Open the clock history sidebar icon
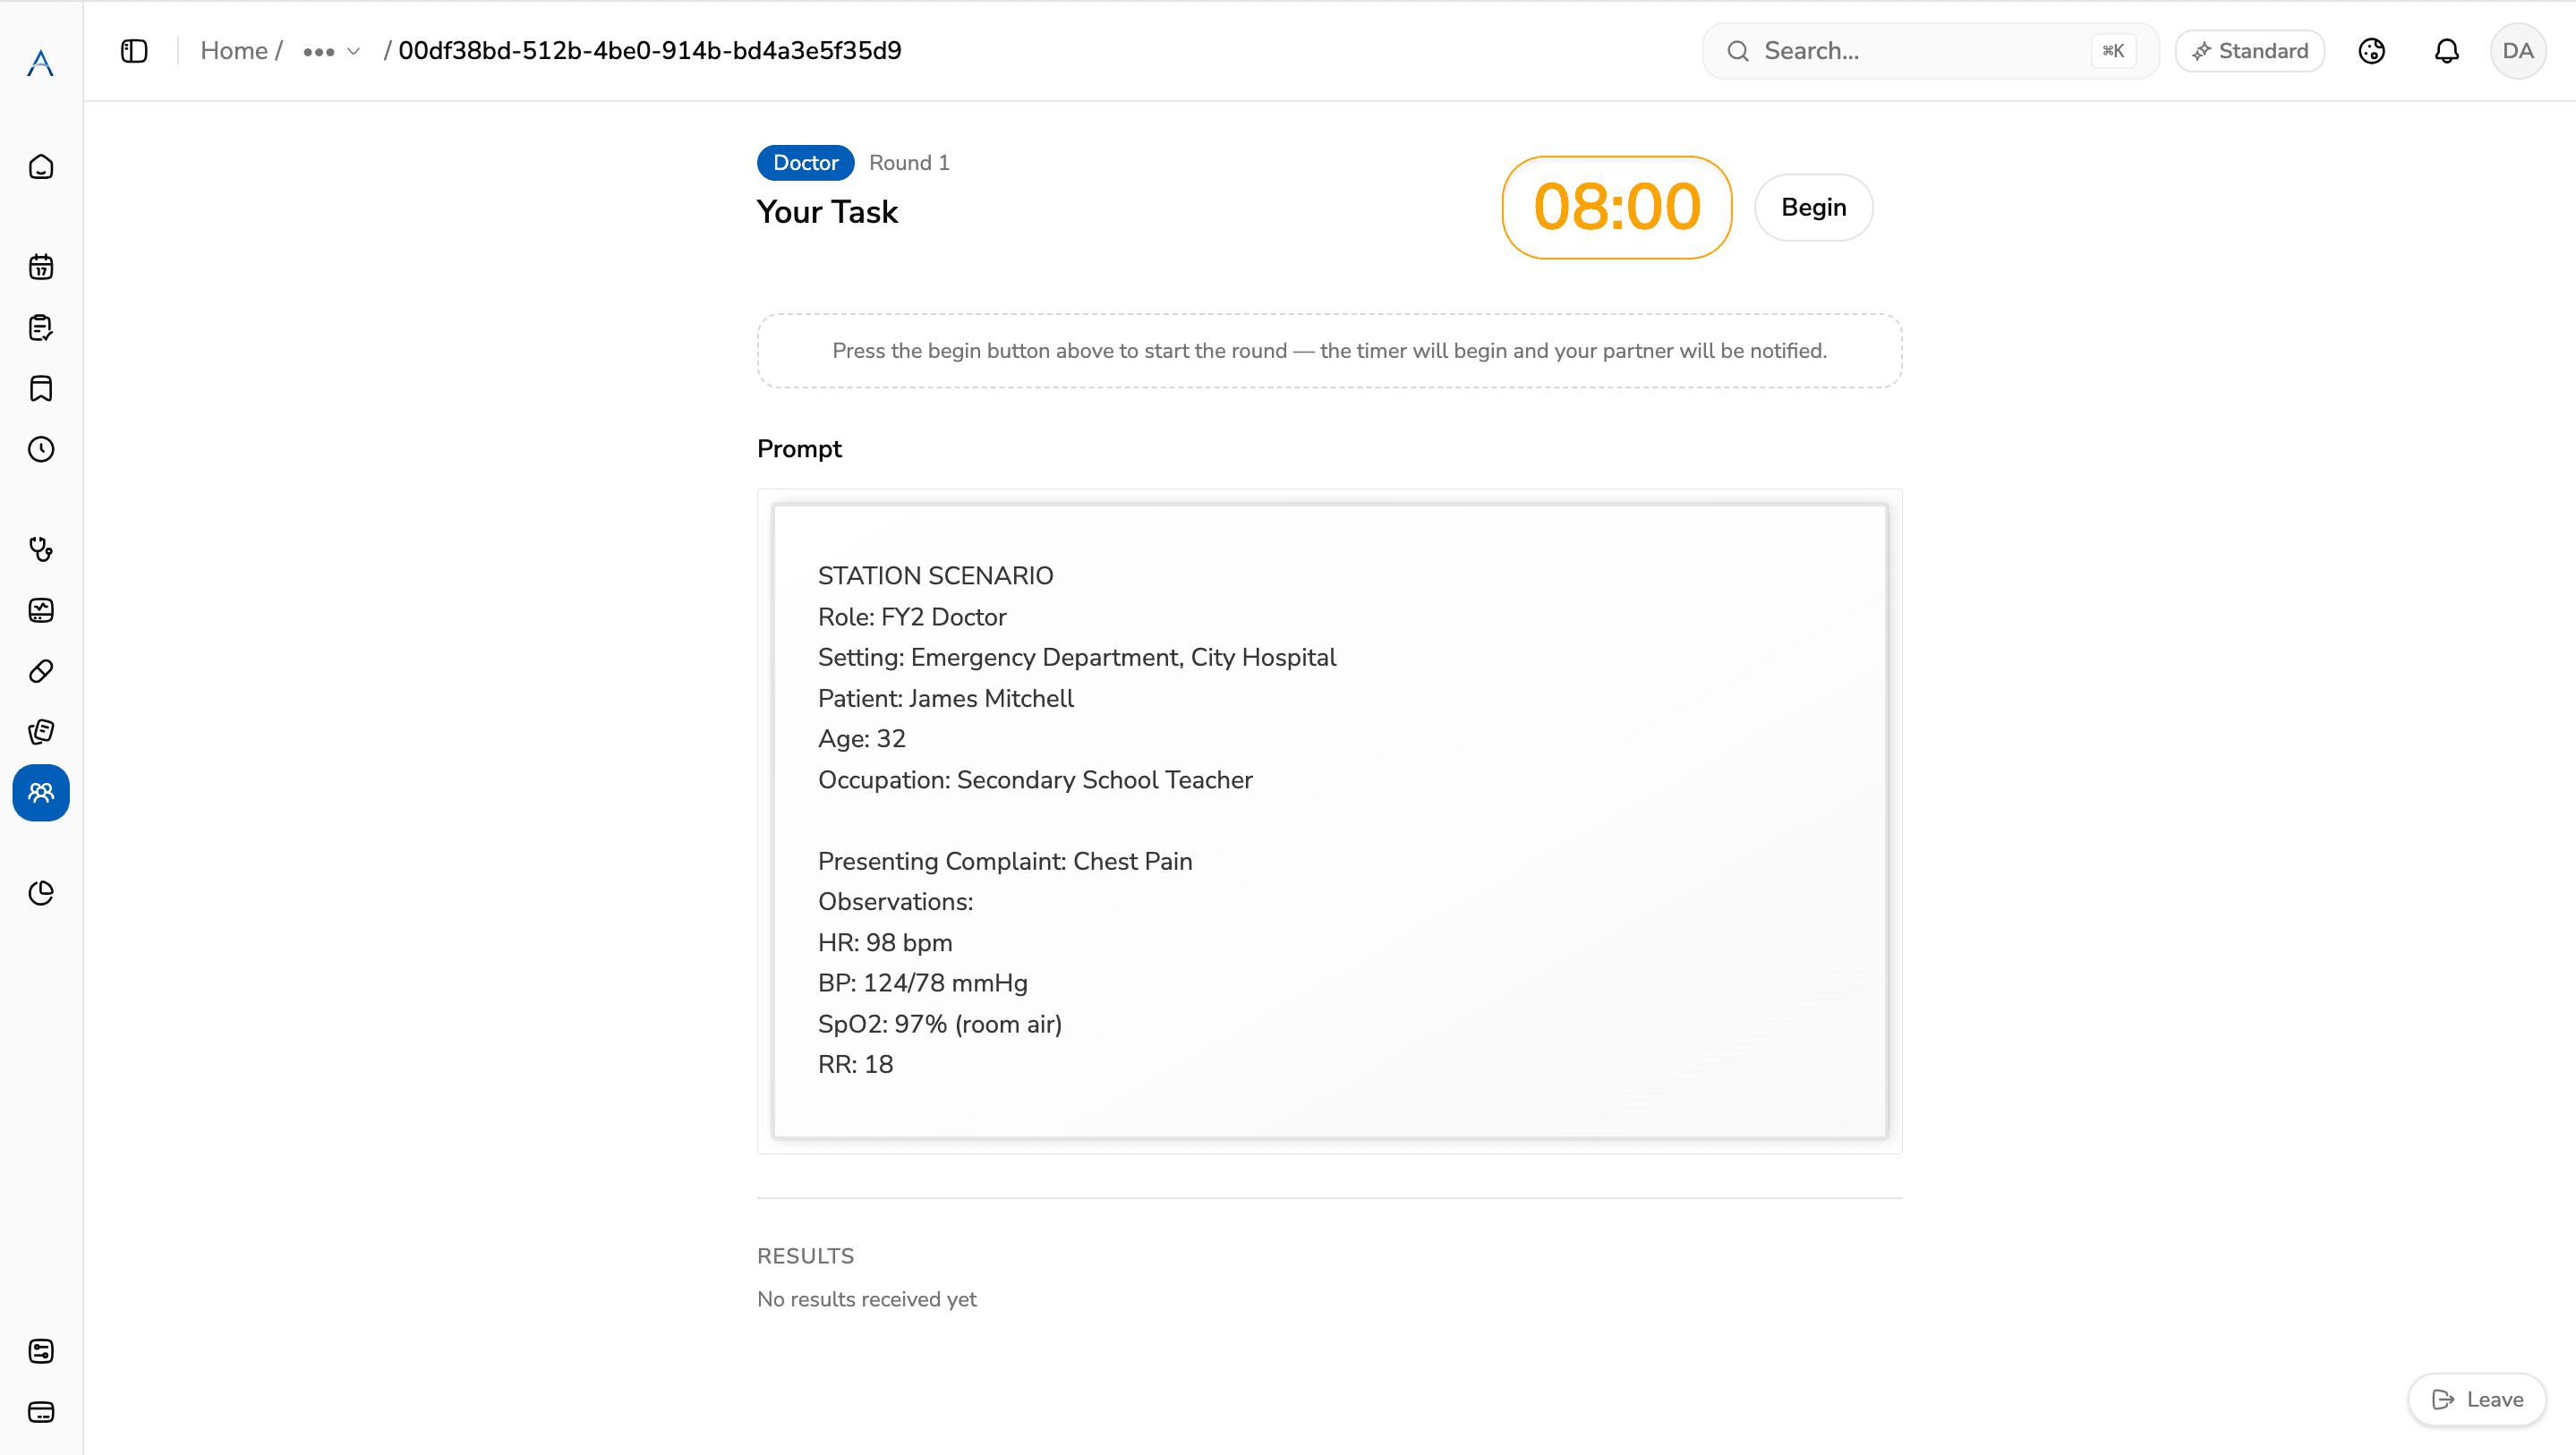 pos(41,449)
